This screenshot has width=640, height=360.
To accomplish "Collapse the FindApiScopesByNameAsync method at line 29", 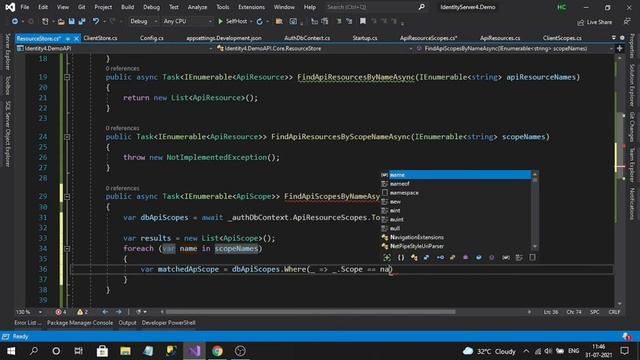I will point(67,197).
